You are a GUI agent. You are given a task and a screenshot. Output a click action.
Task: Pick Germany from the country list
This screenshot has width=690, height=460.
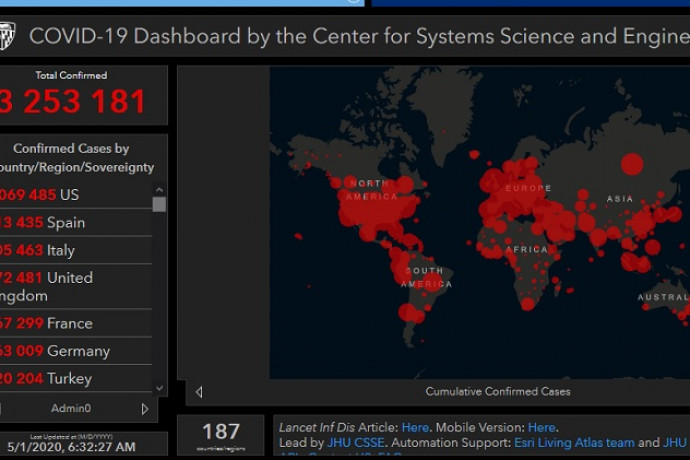tap(75, 351)
